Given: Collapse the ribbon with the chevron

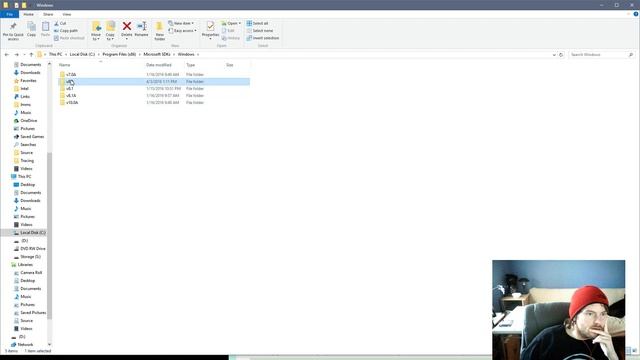Looking at the screenshot, I should pyautogui.click(x=629, y=14).
